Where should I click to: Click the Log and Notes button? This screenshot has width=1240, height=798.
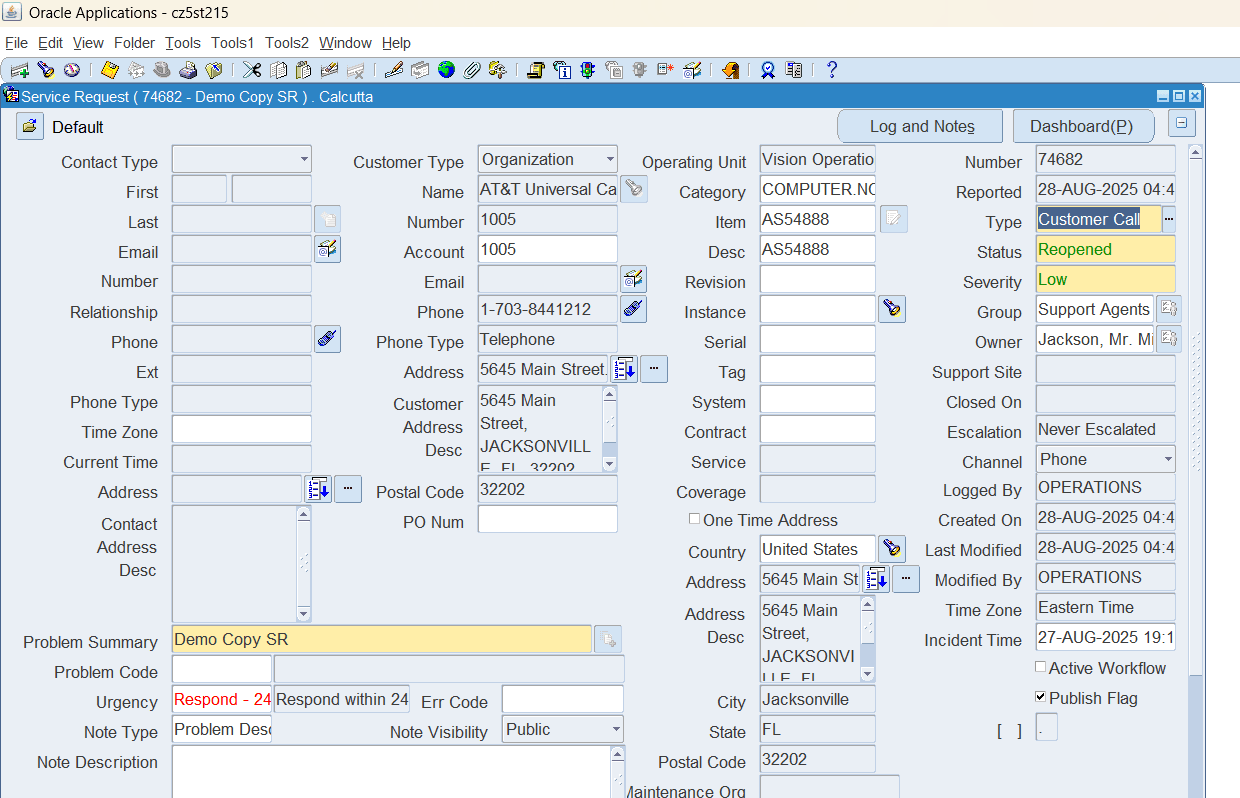(x=920, y=126)
